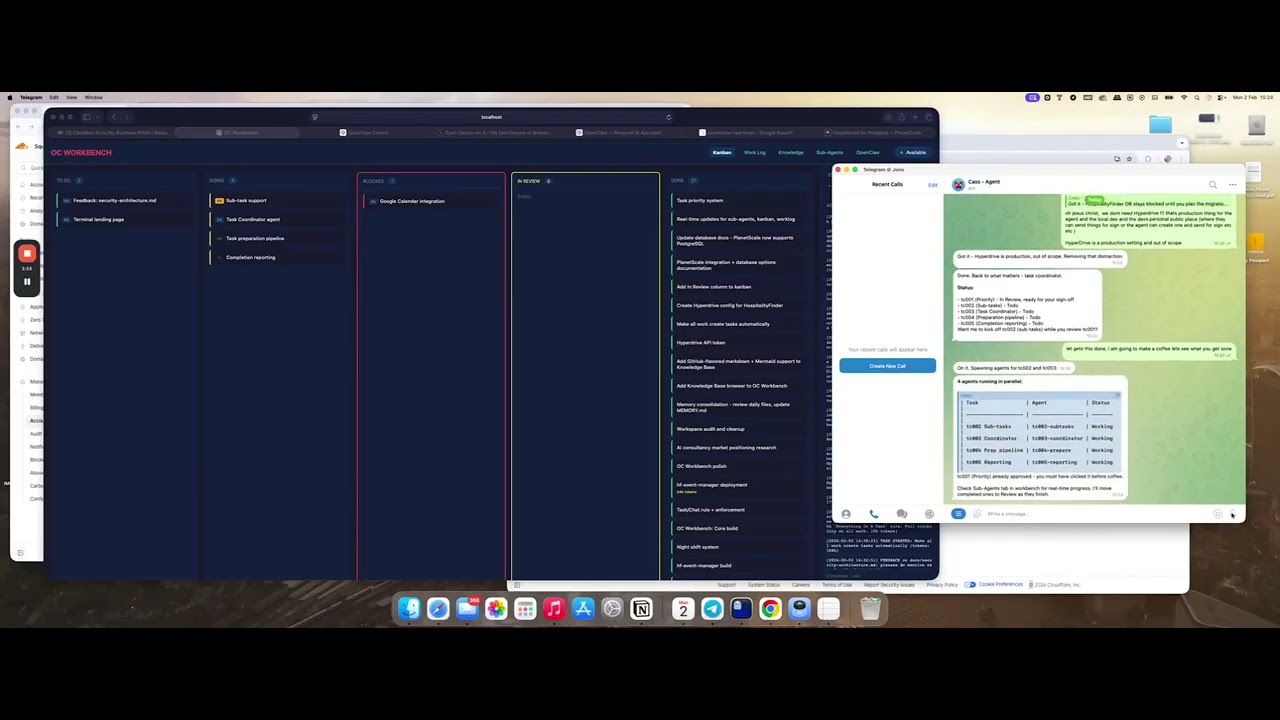Click Edit in Telegram Recent Calls

pos(933,185)
